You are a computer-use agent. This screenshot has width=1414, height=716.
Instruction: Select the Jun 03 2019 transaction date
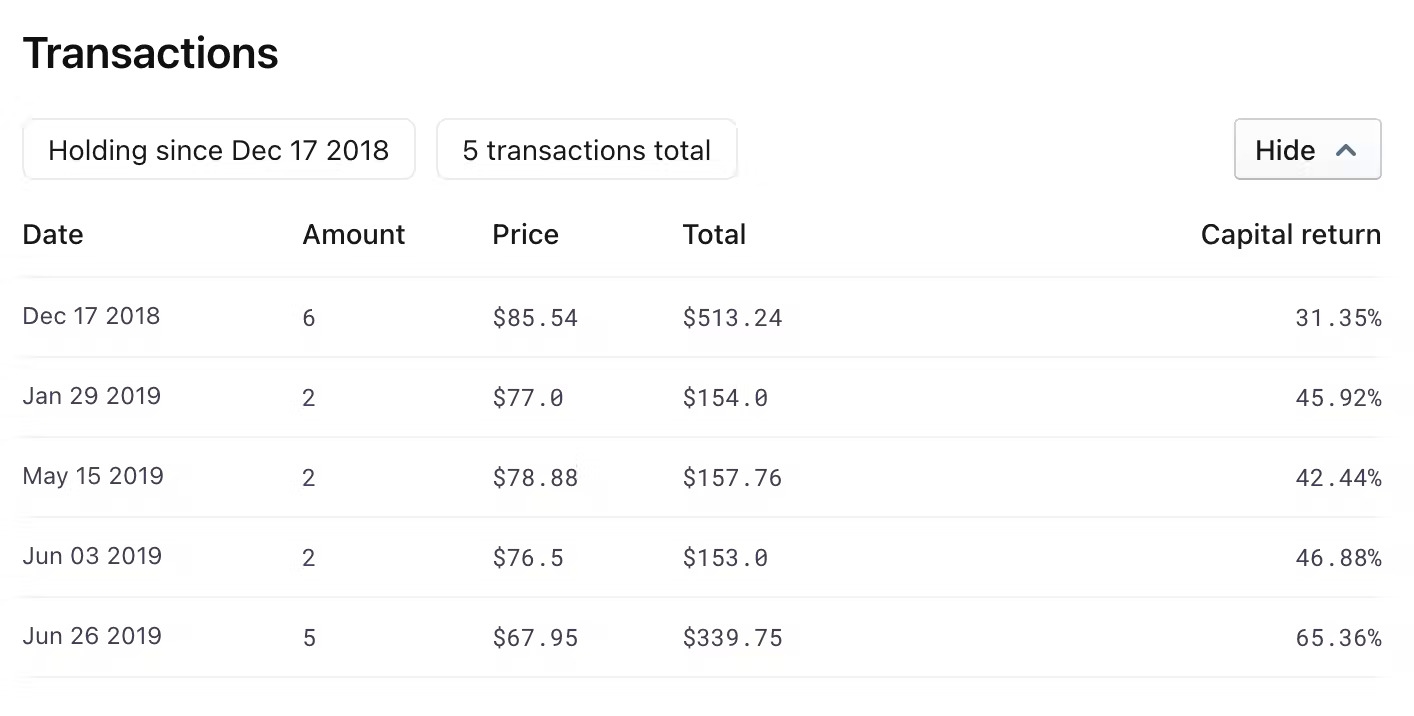92,556
